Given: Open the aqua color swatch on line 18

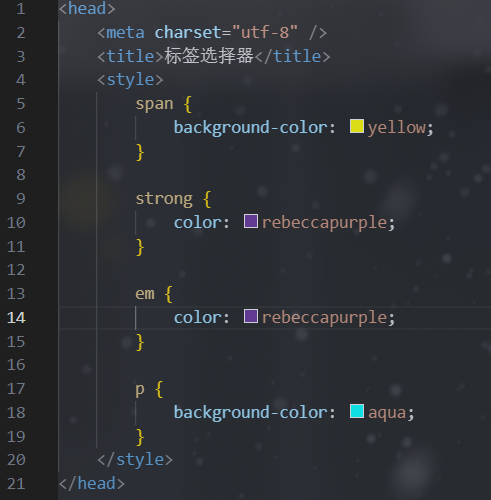Looking at the screenshot, I should point(357,411).
